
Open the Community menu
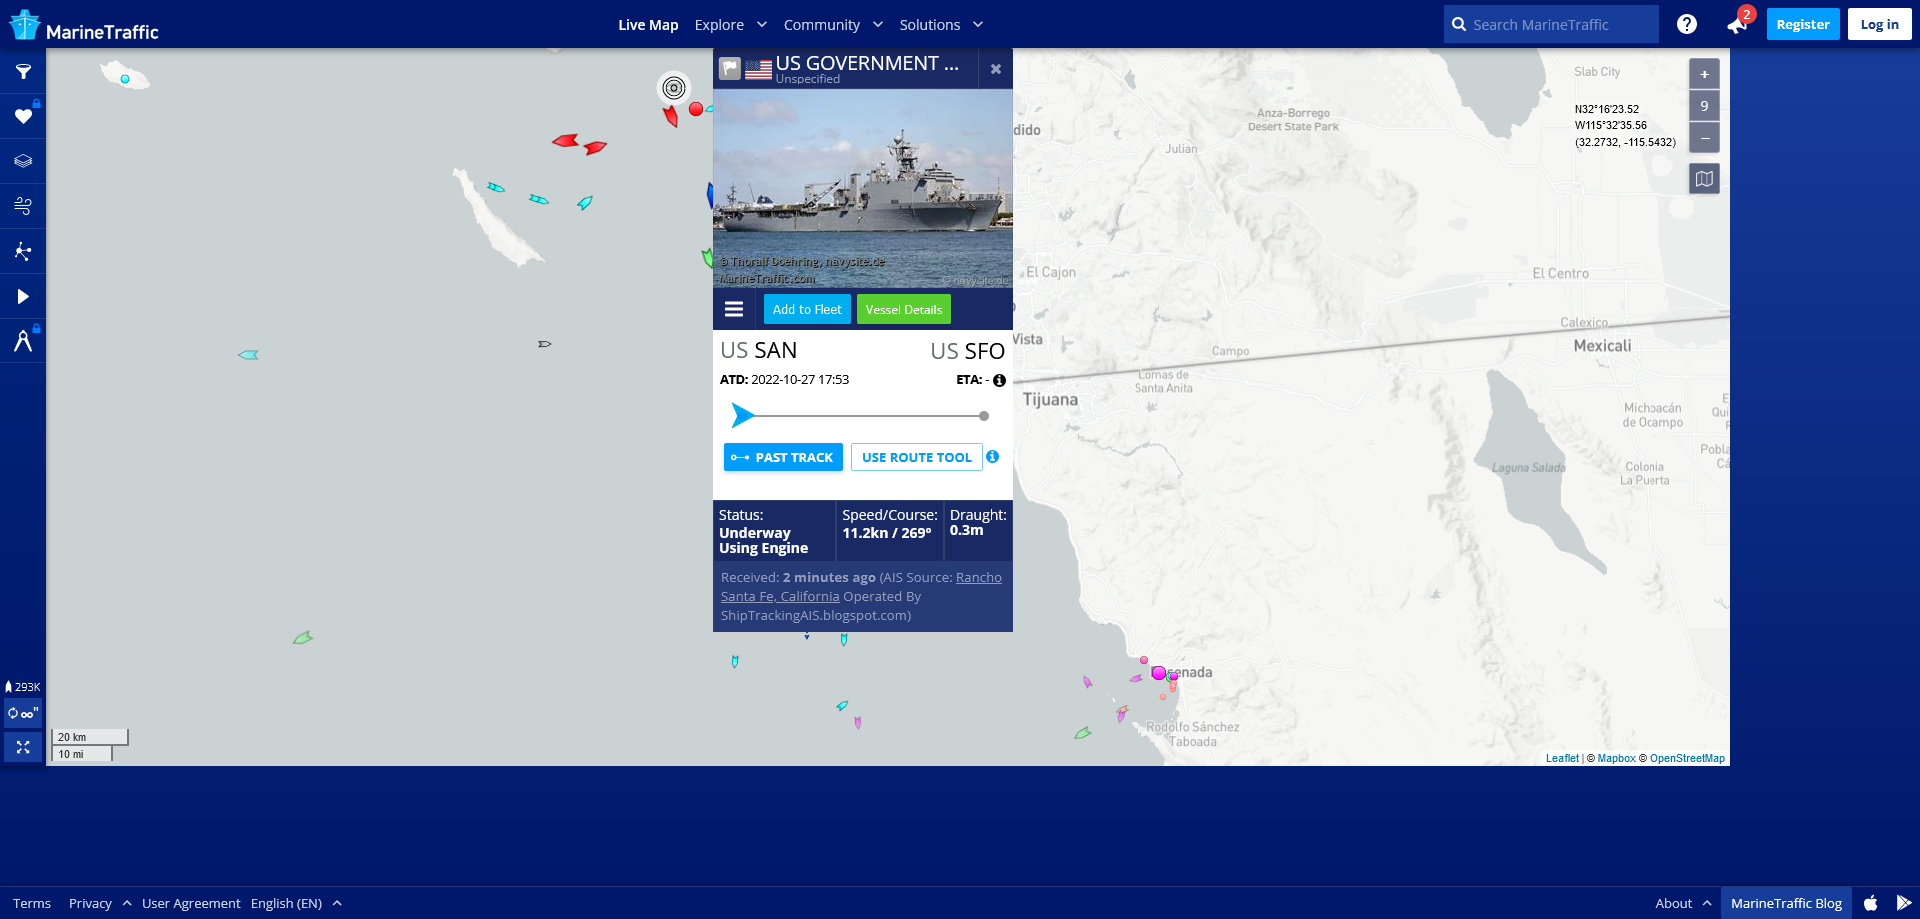[822, 25]
